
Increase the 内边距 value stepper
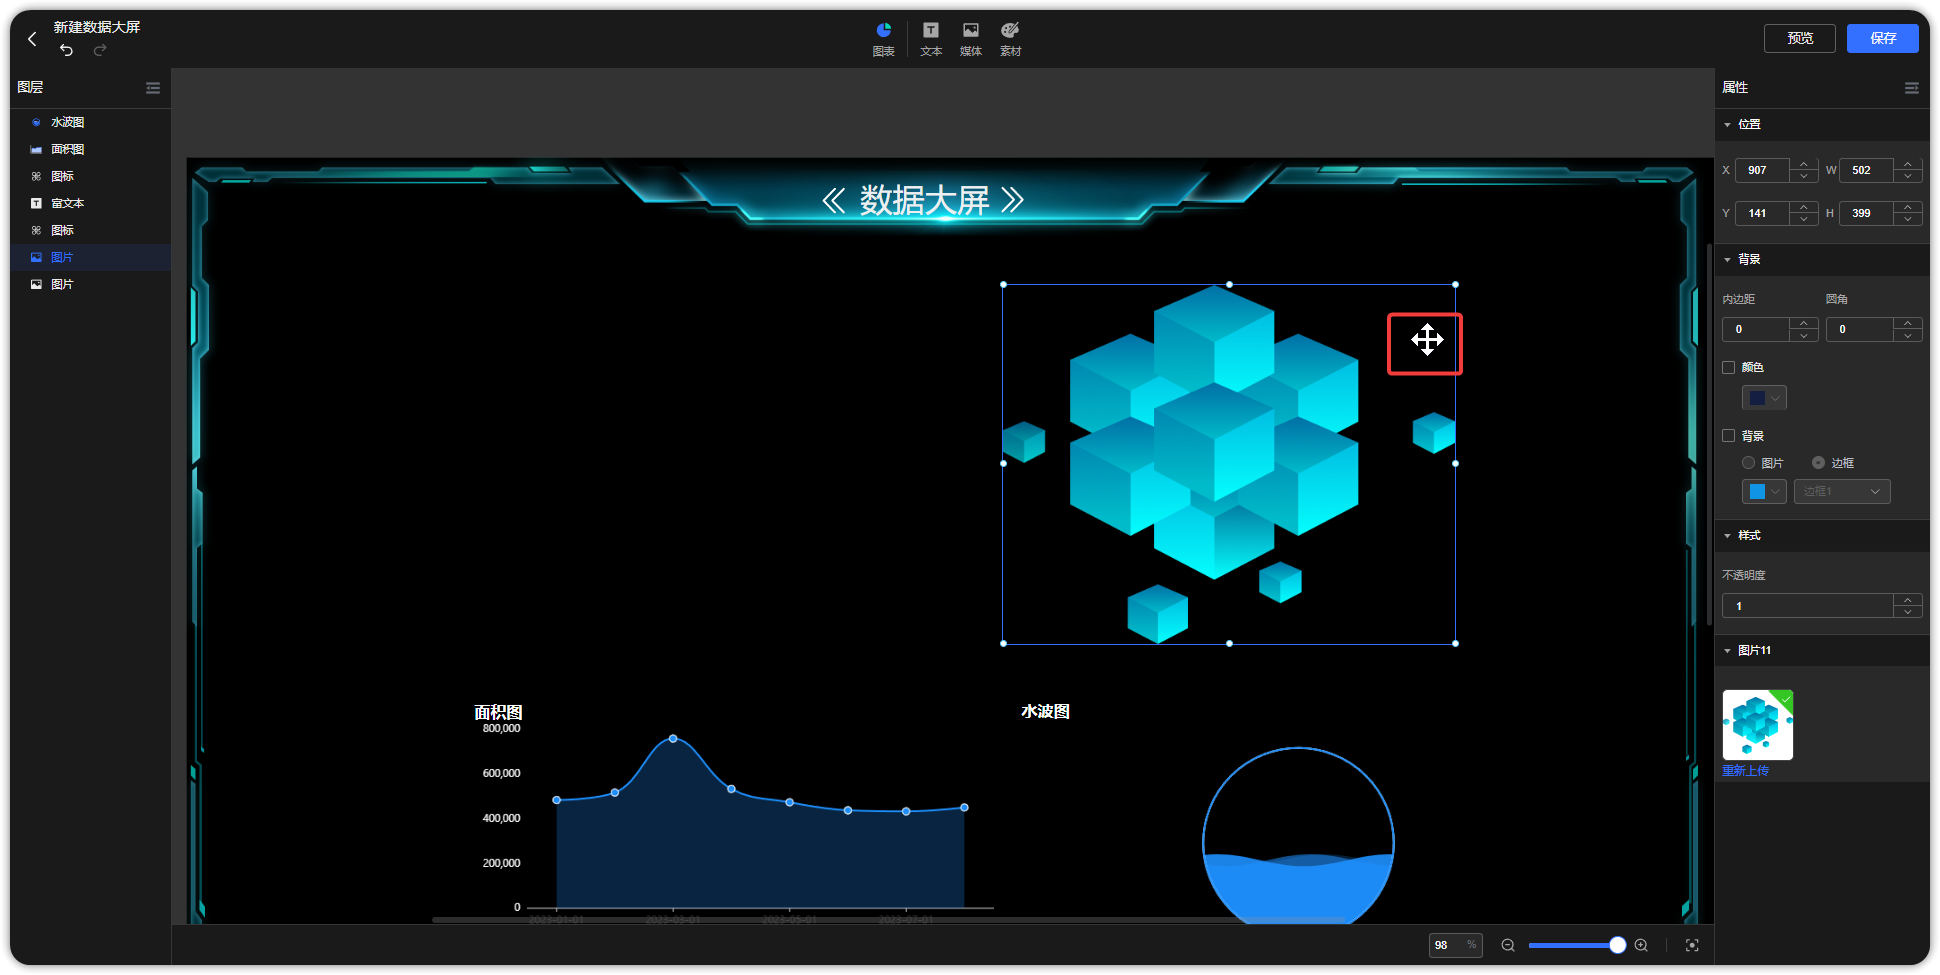[1804, 323]
